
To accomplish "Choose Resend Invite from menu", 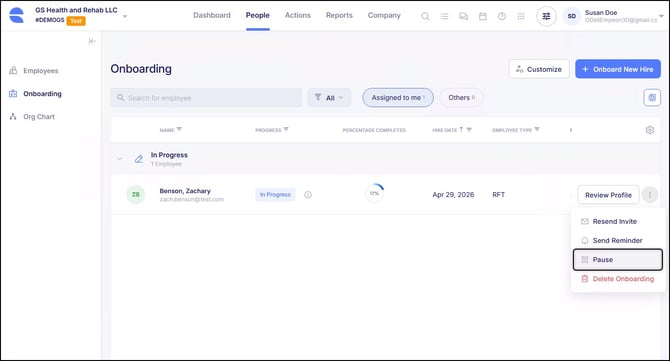I will pos(617,221).
